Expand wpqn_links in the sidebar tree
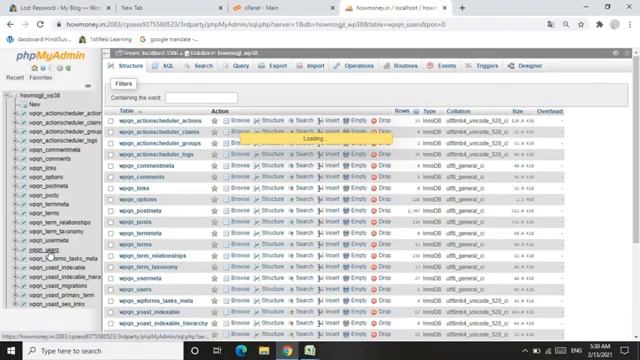 pos(16,168)
